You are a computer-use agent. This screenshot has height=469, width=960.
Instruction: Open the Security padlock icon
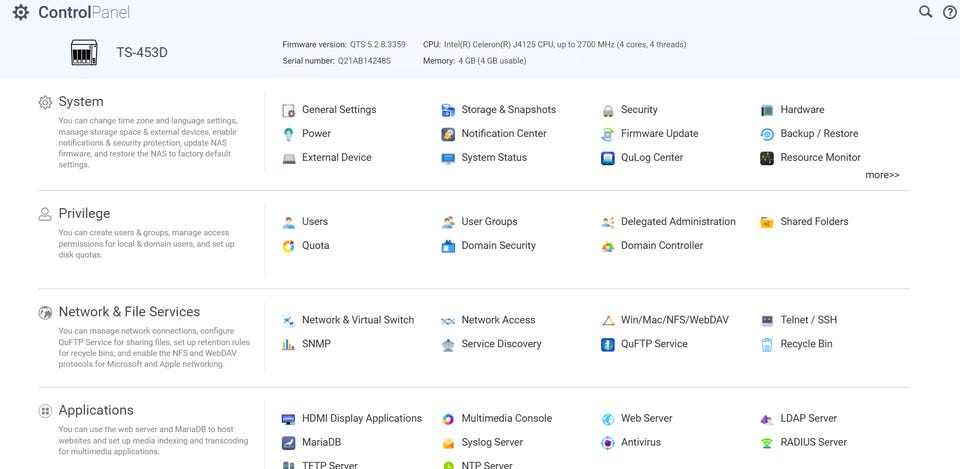[607, 110]
